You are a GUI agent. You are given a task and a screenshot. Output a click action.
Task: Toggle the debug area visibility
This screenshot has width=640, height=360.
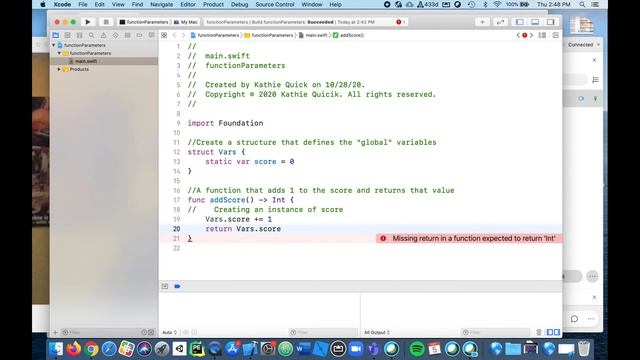[535, 22]
